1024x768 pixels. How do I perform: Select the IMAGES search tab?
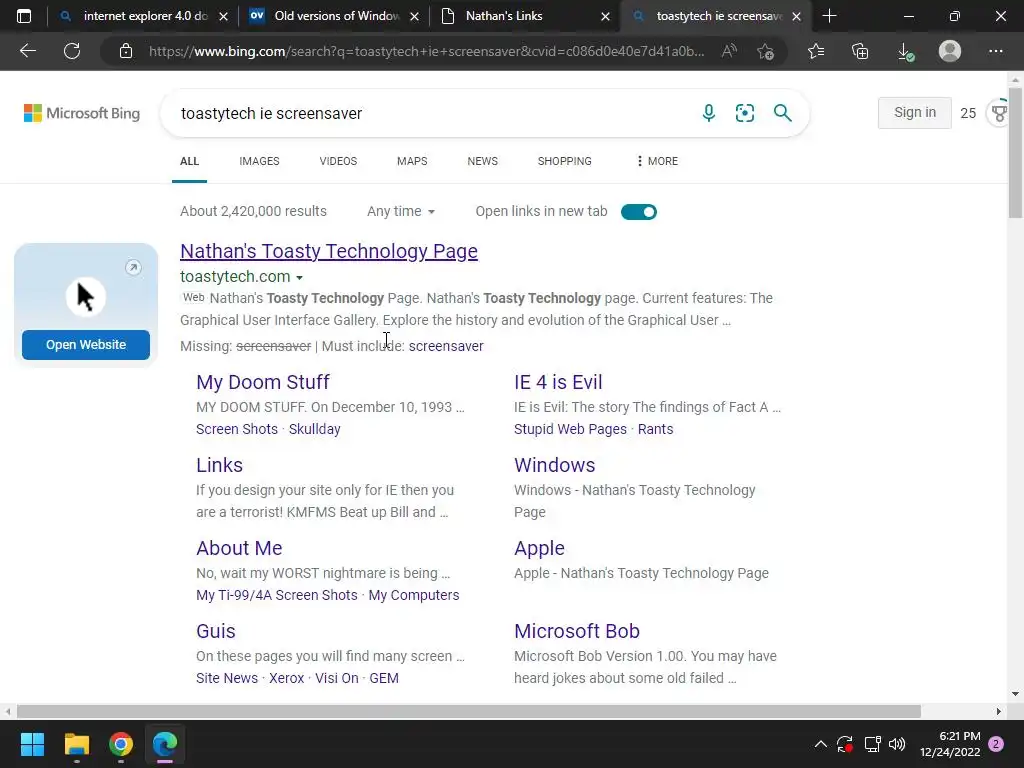click(259, 161)
